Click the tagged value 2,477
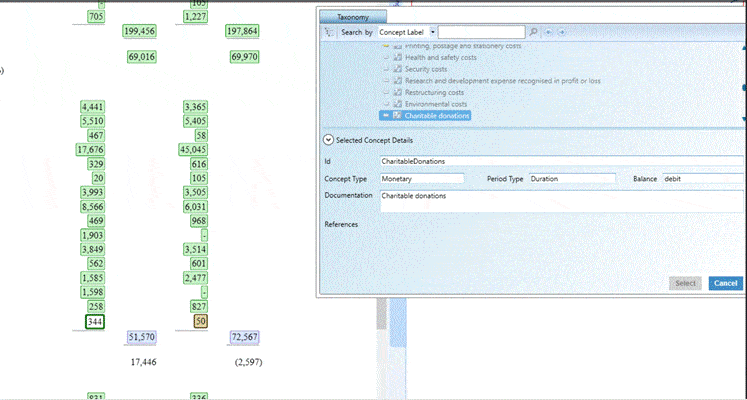The image size is (747, 400). coord(195,278)
